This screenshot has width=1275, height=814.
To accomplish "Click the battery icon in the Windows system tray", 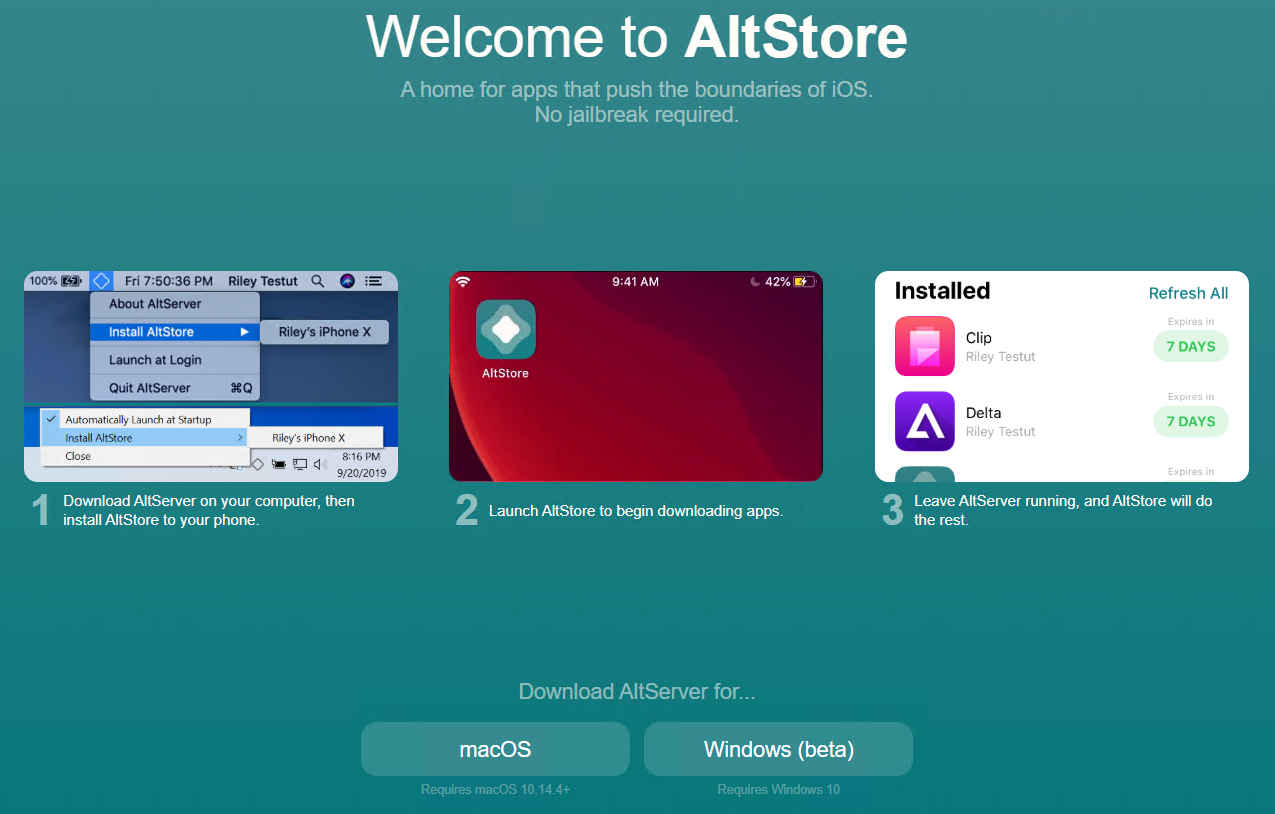I will pyautogui.click(x=279, y=464).
